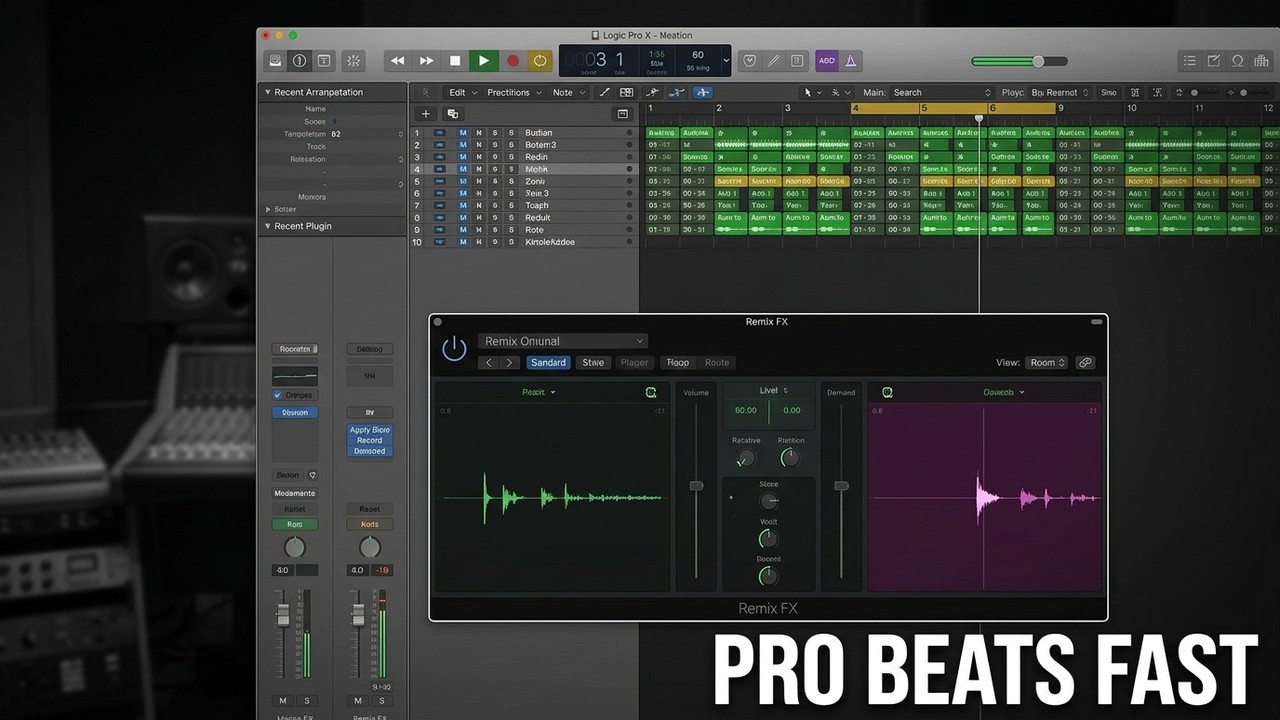Open the Remix Oniunal preset dropdown
Viewport: 1280px width, 720px height.
563,341
